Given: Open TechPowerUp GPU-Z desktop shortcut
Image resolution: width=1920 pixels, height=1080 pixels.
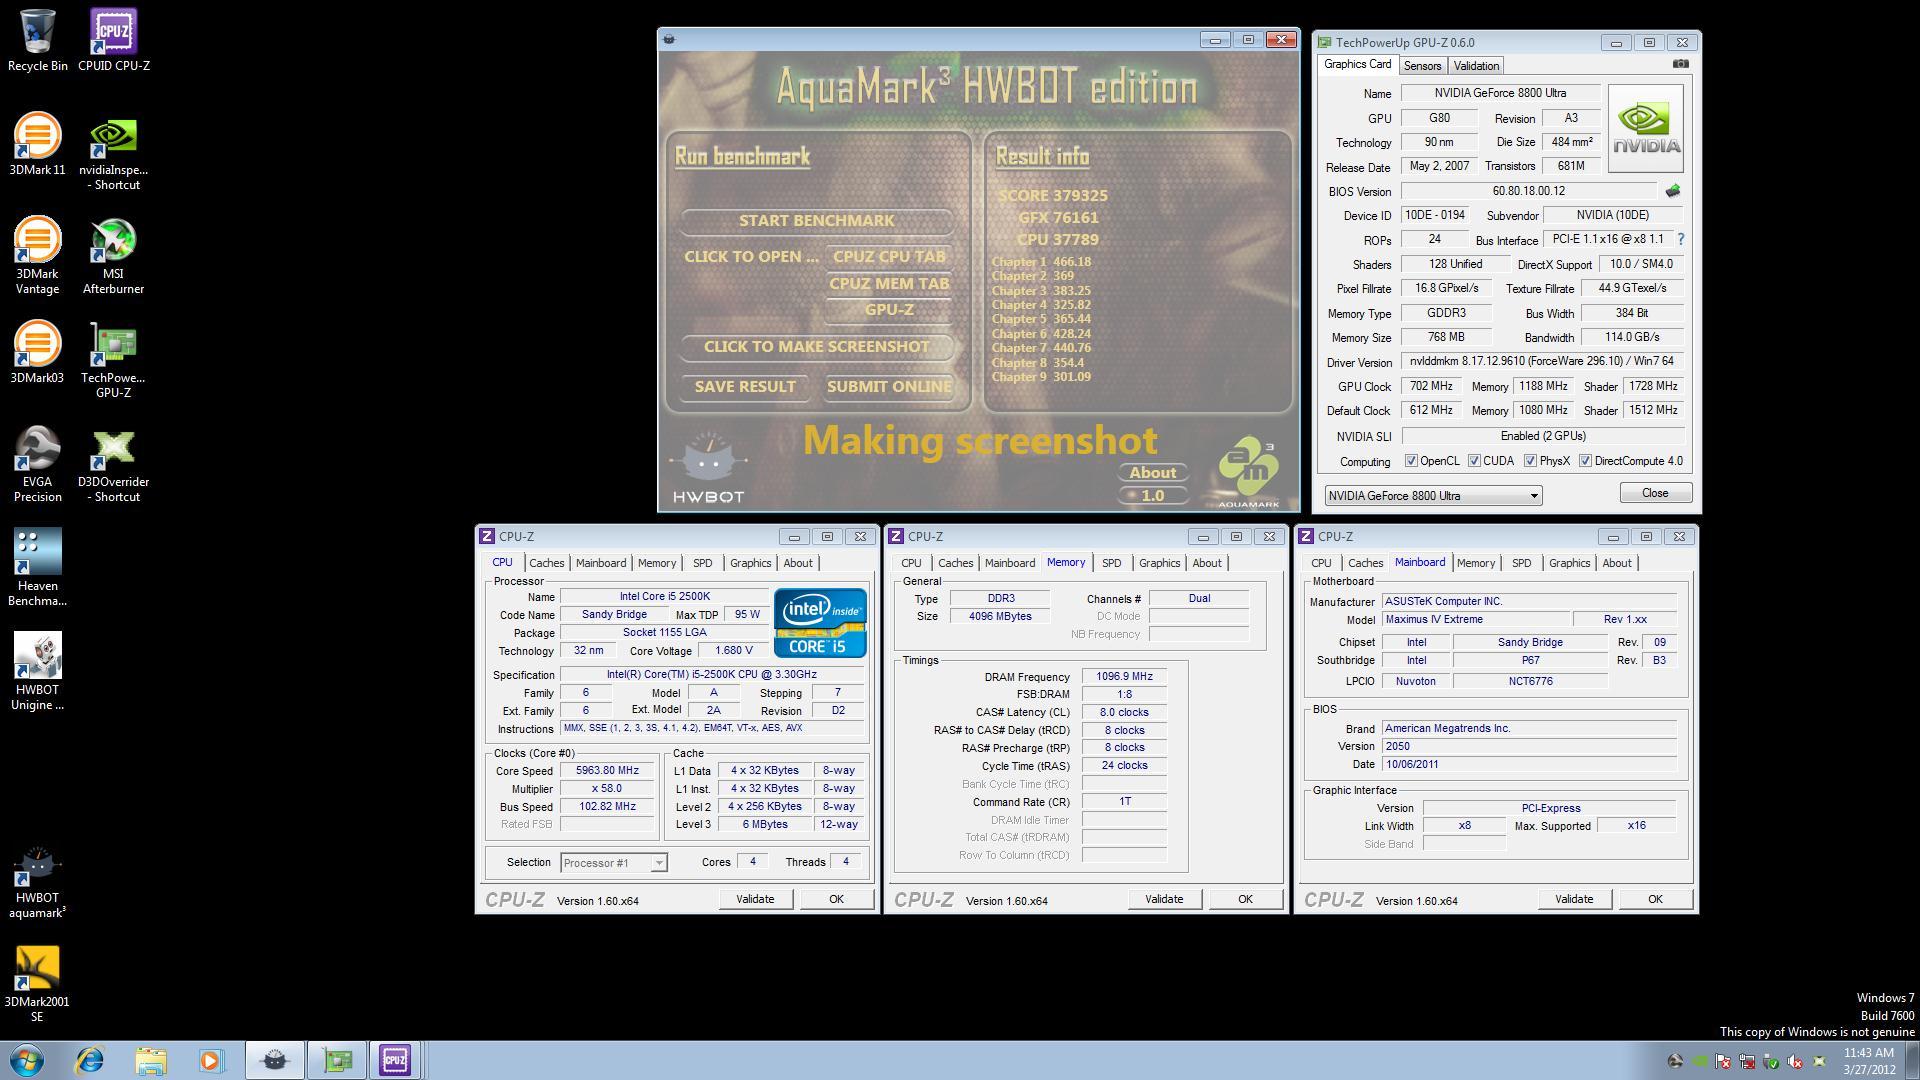Looking at the screenshot, I should (113, 360).
